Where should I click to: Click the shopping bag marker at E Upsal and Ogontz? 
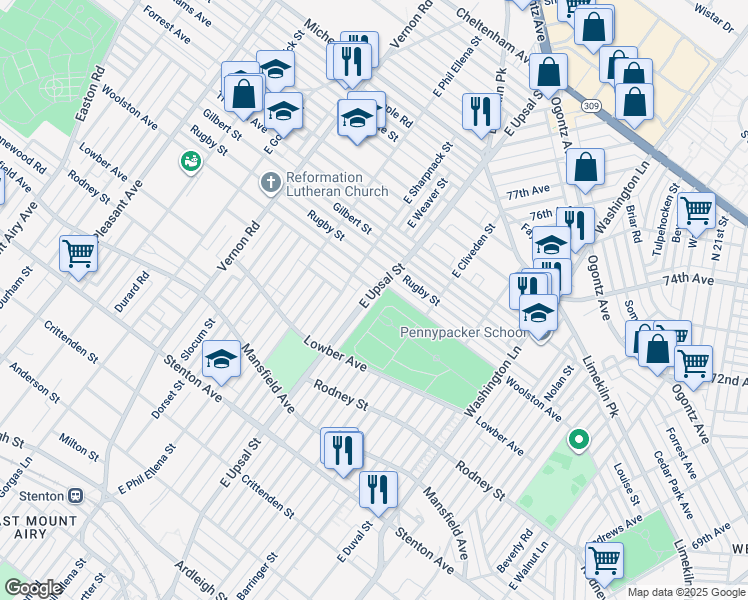(x=549, y=73)
